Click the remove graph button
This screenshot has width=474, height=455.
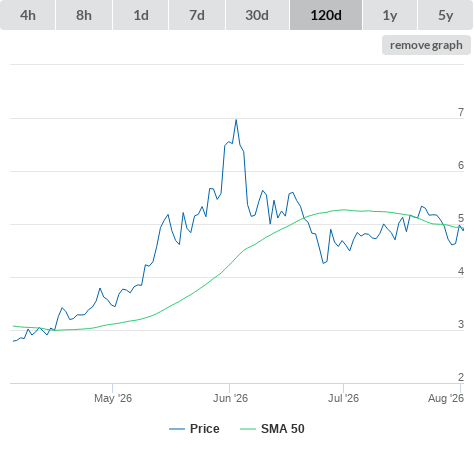pos(426,45)
